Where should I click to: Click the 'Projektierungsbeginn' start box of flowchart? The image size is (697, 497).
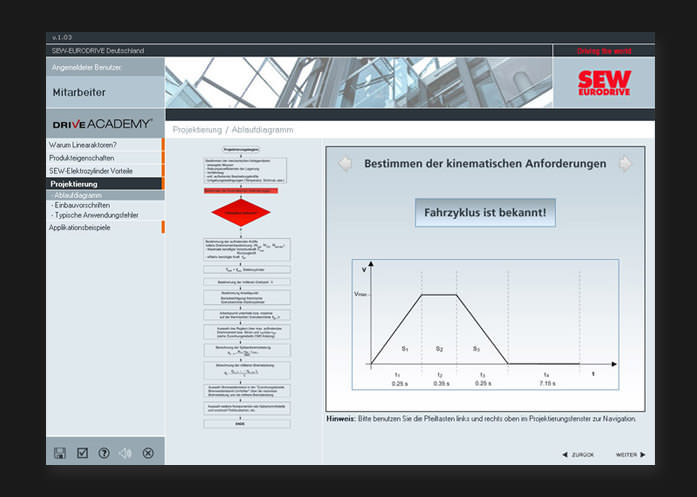point(241,149)
